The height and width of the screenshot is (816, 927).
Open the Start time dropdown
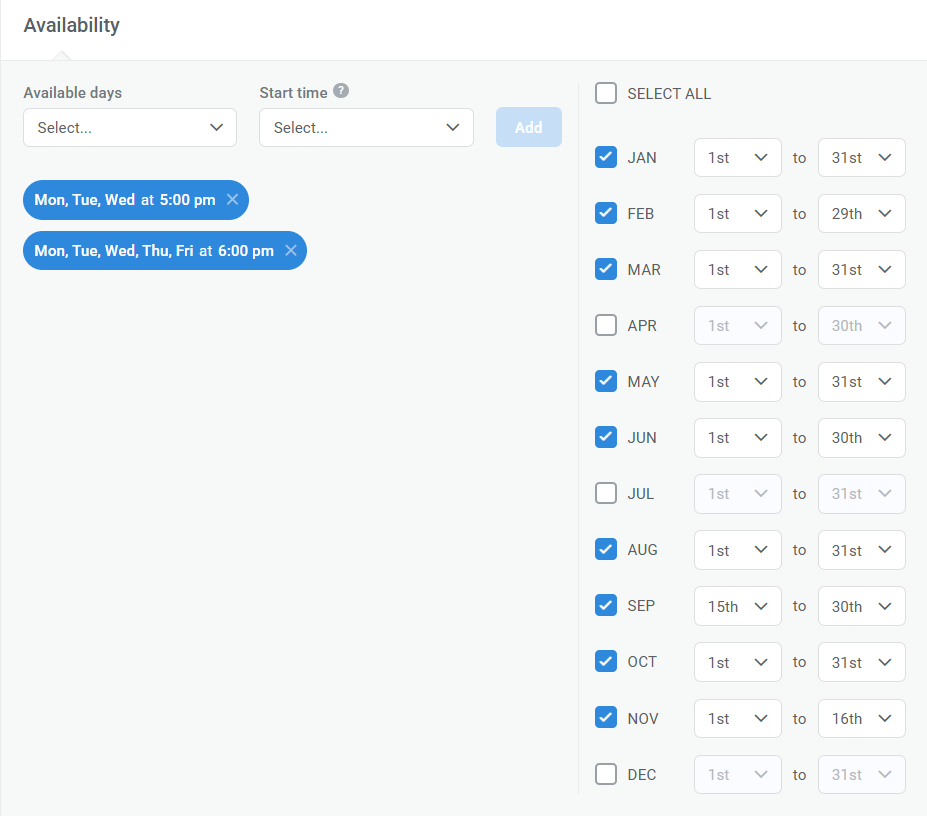pos(366,127)
